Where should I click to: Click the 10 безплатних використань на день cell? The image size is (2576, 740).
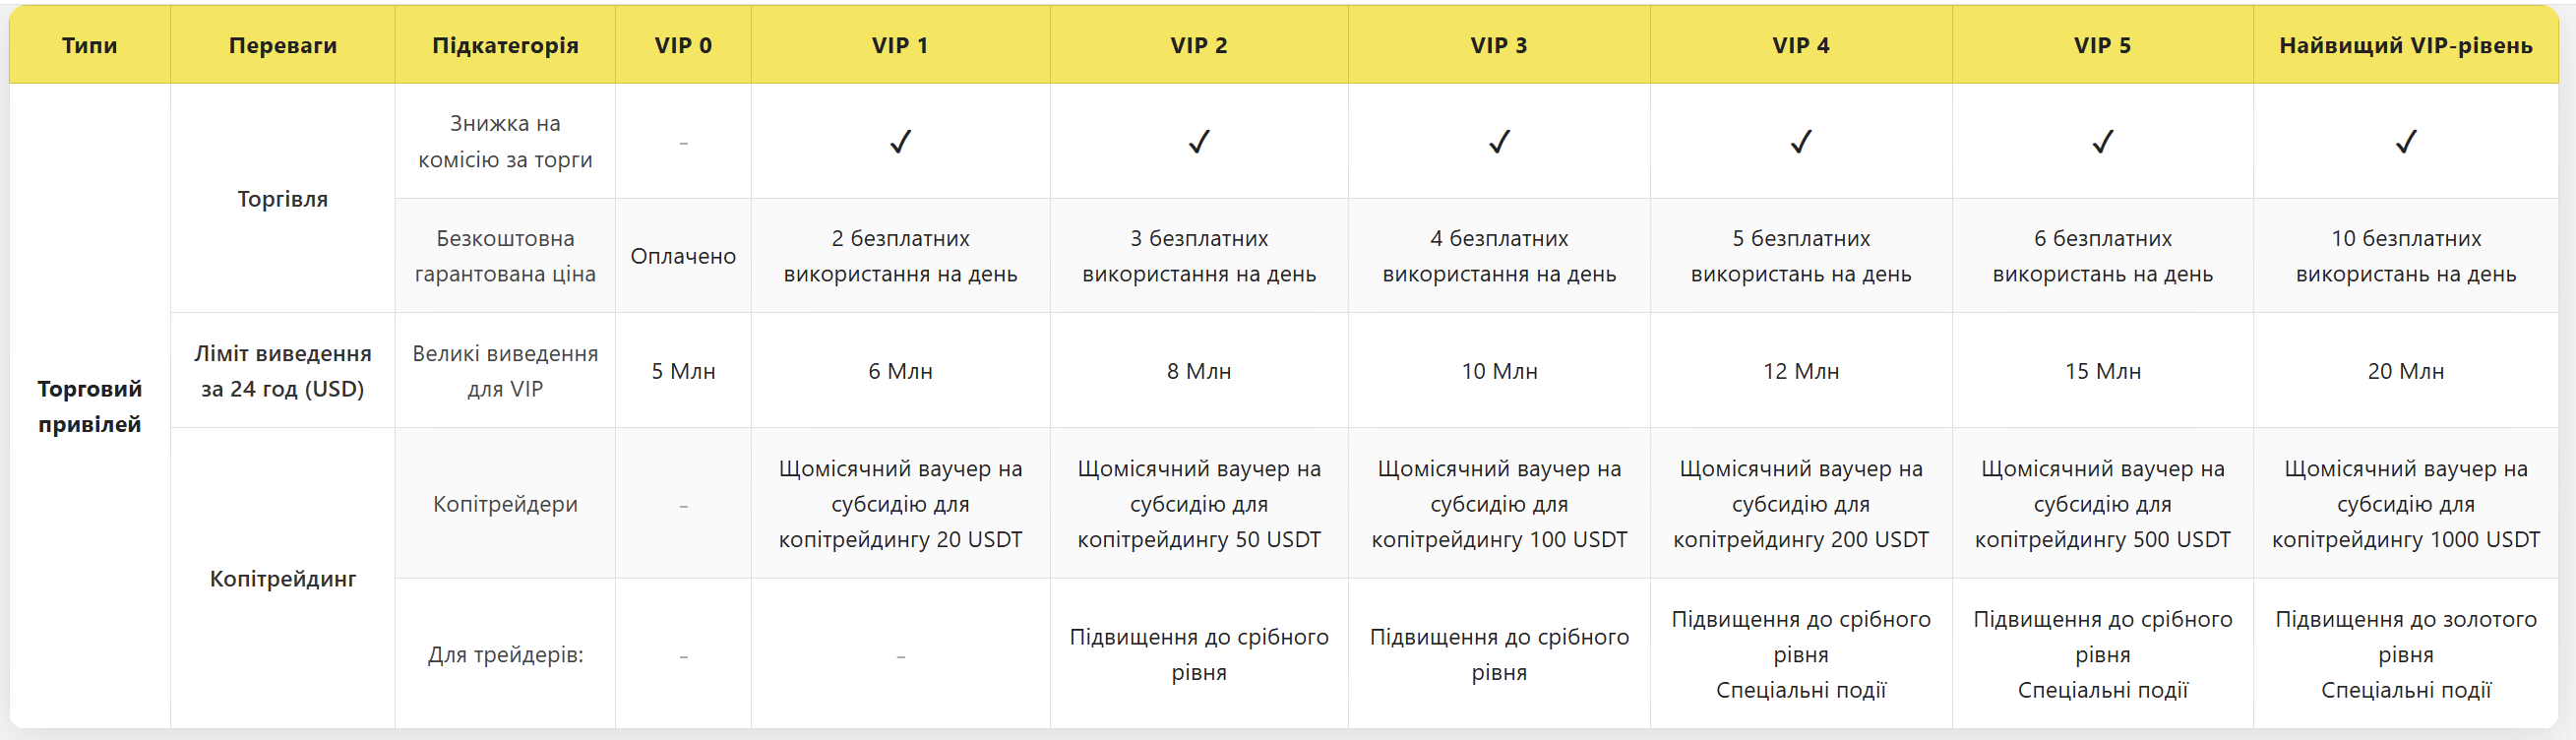pyautogui.click(x=2406, y=256)
